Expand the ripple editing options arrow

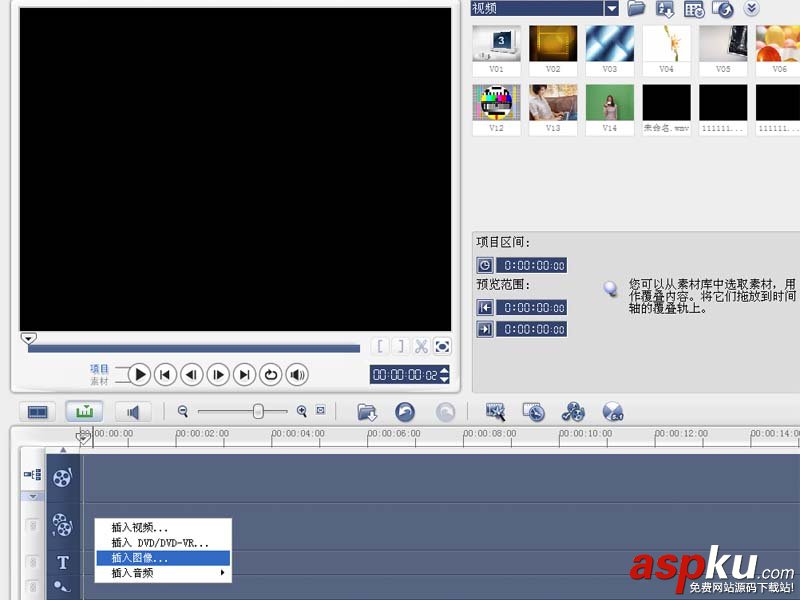pyautogui.click(x=33, y=496)
